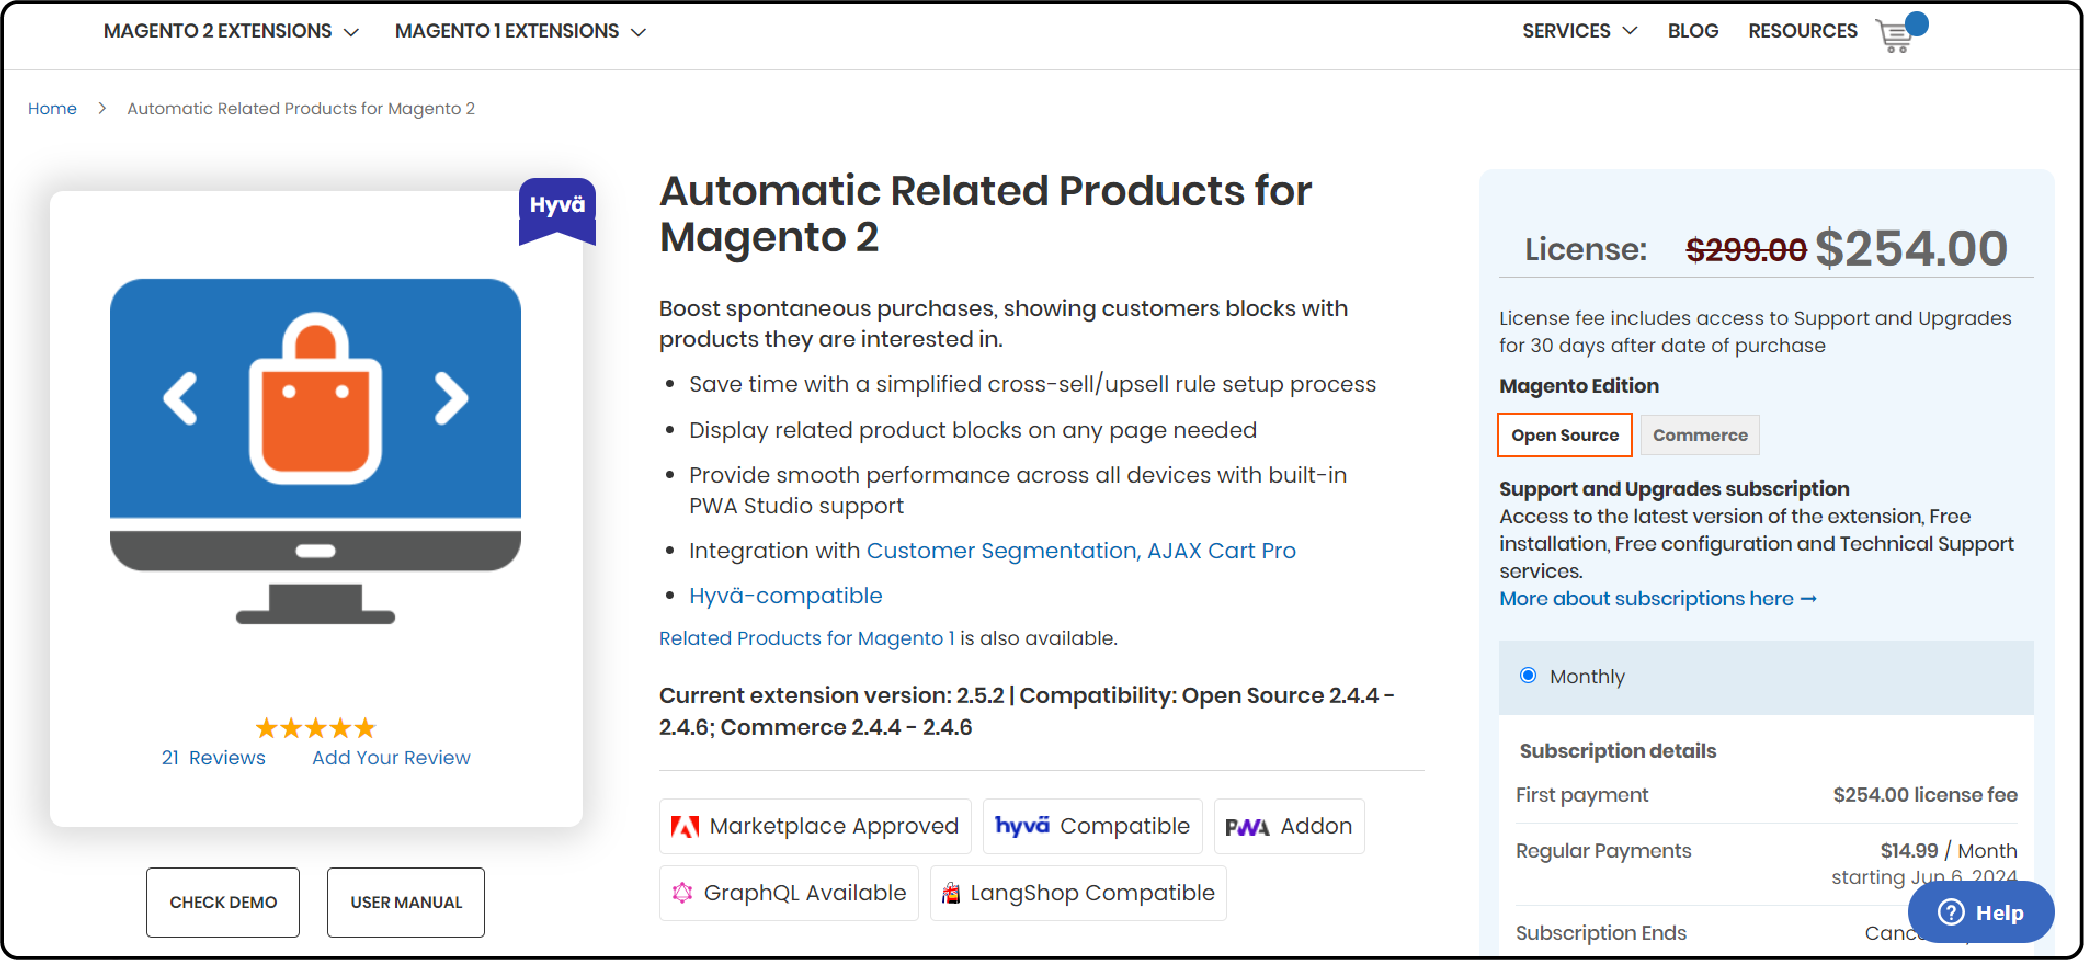Screen dimensions: 2084x960
Task: Expand the Magento 2 Extensions menu
Action: (x=231, y=31)
